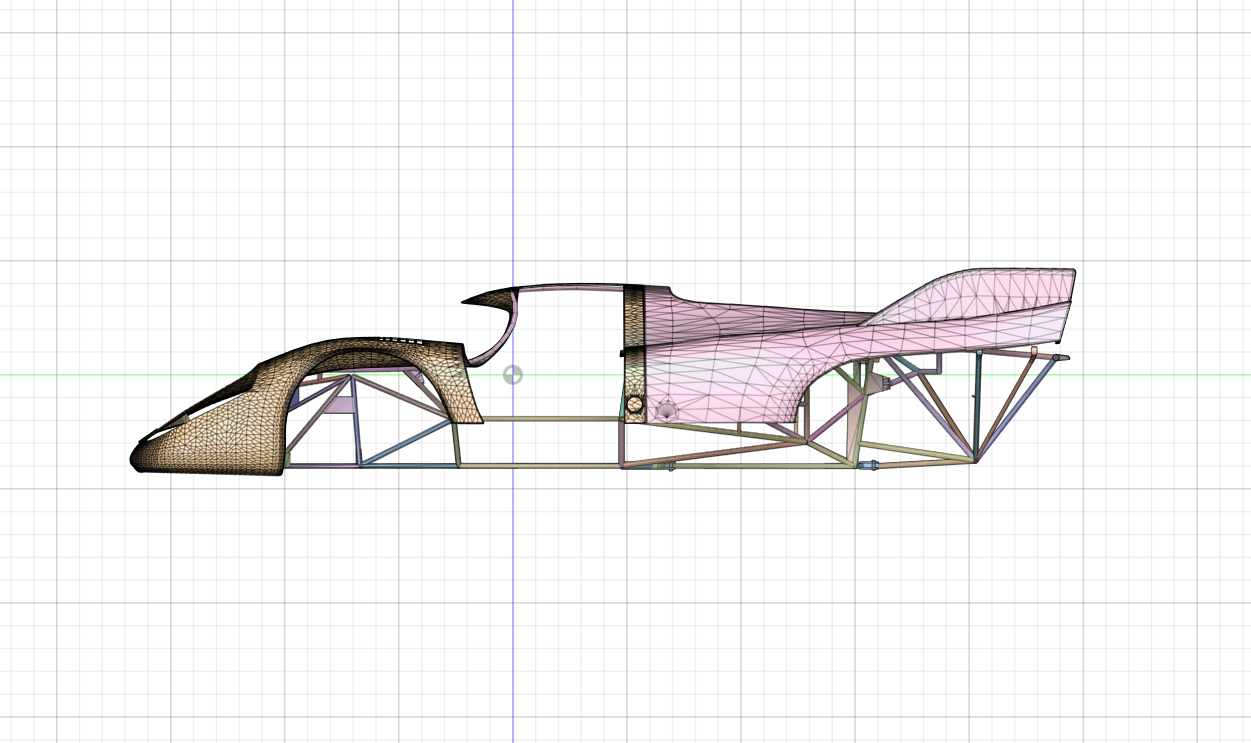
Task: Select the round cap on the tan pillar
Action: (x=634, y=405)
